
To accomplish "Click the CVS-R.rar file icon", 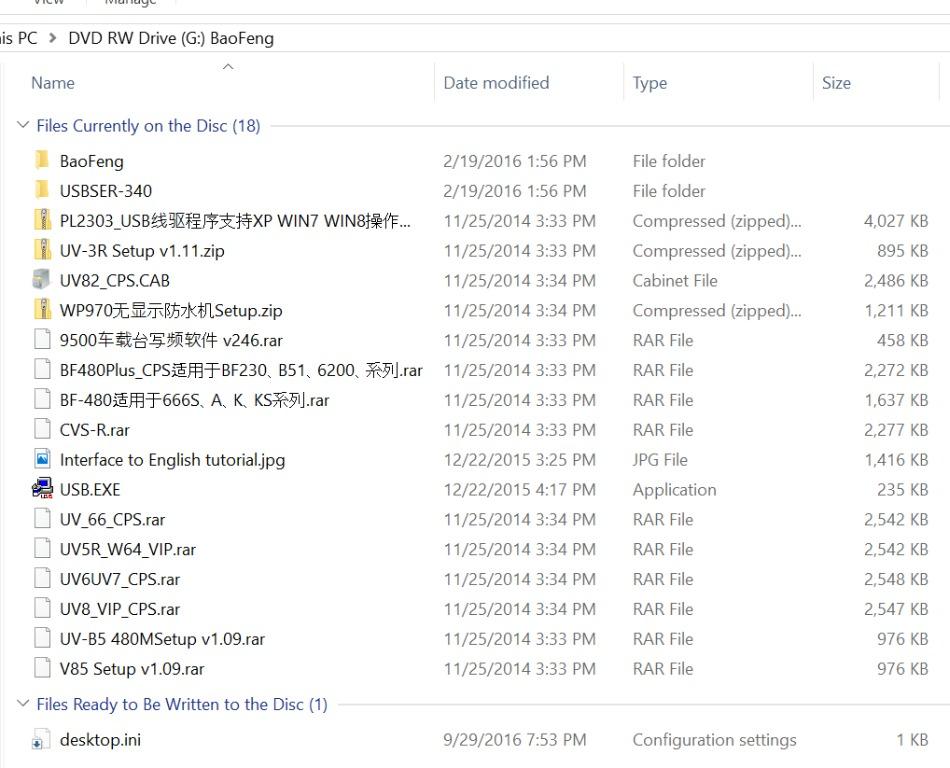I will (x=42, y=430).
